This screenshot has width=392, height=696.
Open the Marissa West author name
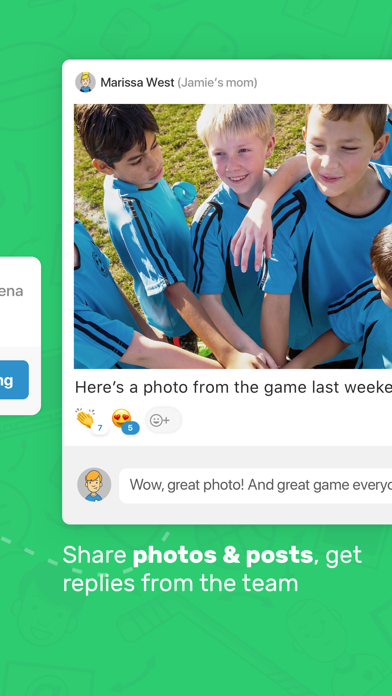[137, 83]
